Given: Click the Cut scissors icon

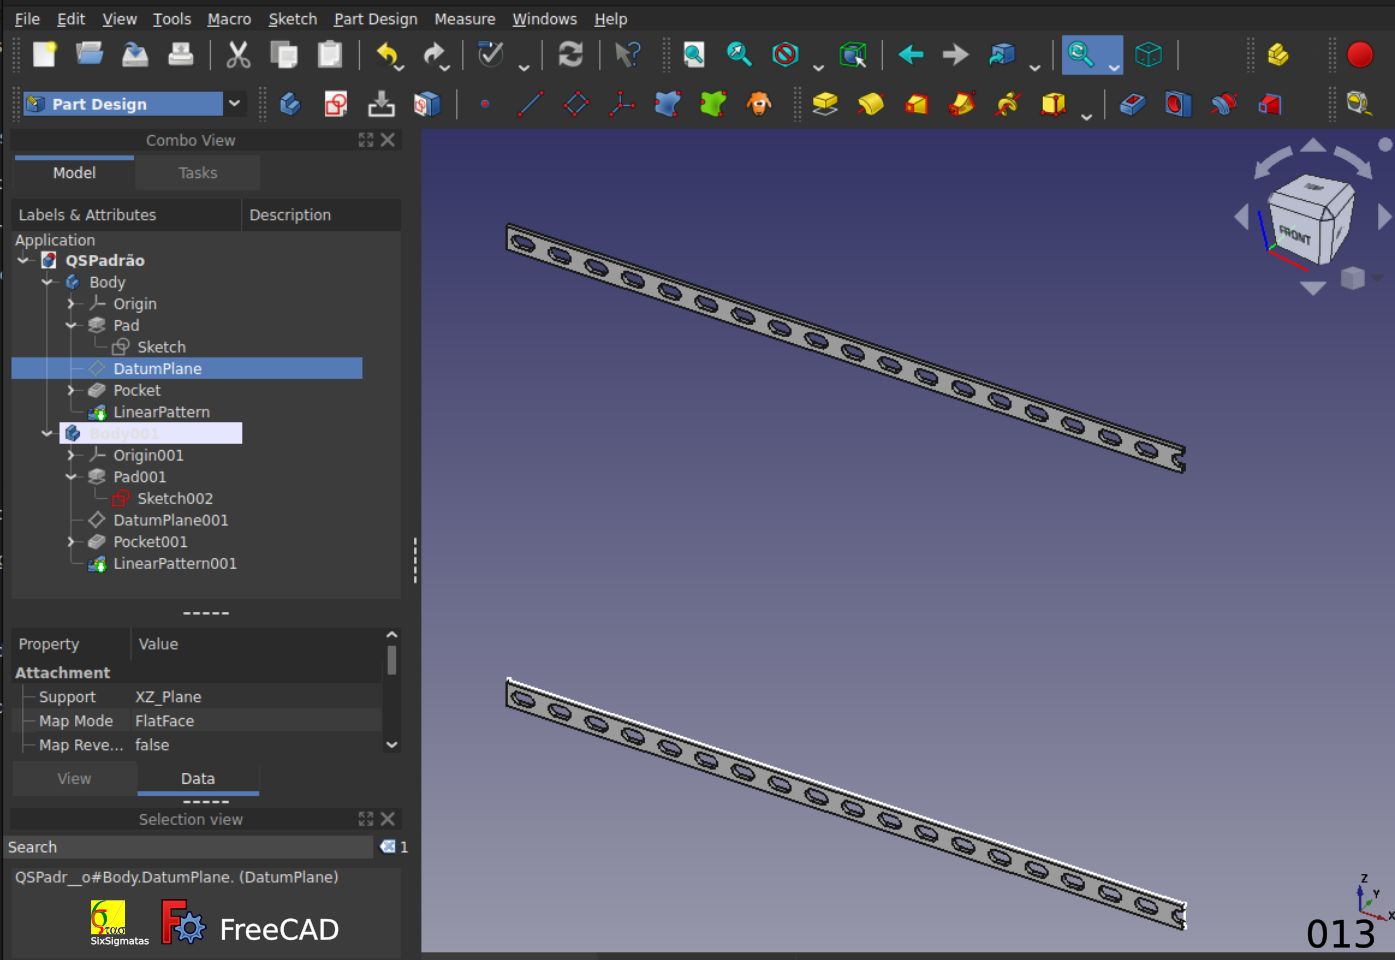Looking at the screenshot, I should click(x=238, y=55).
